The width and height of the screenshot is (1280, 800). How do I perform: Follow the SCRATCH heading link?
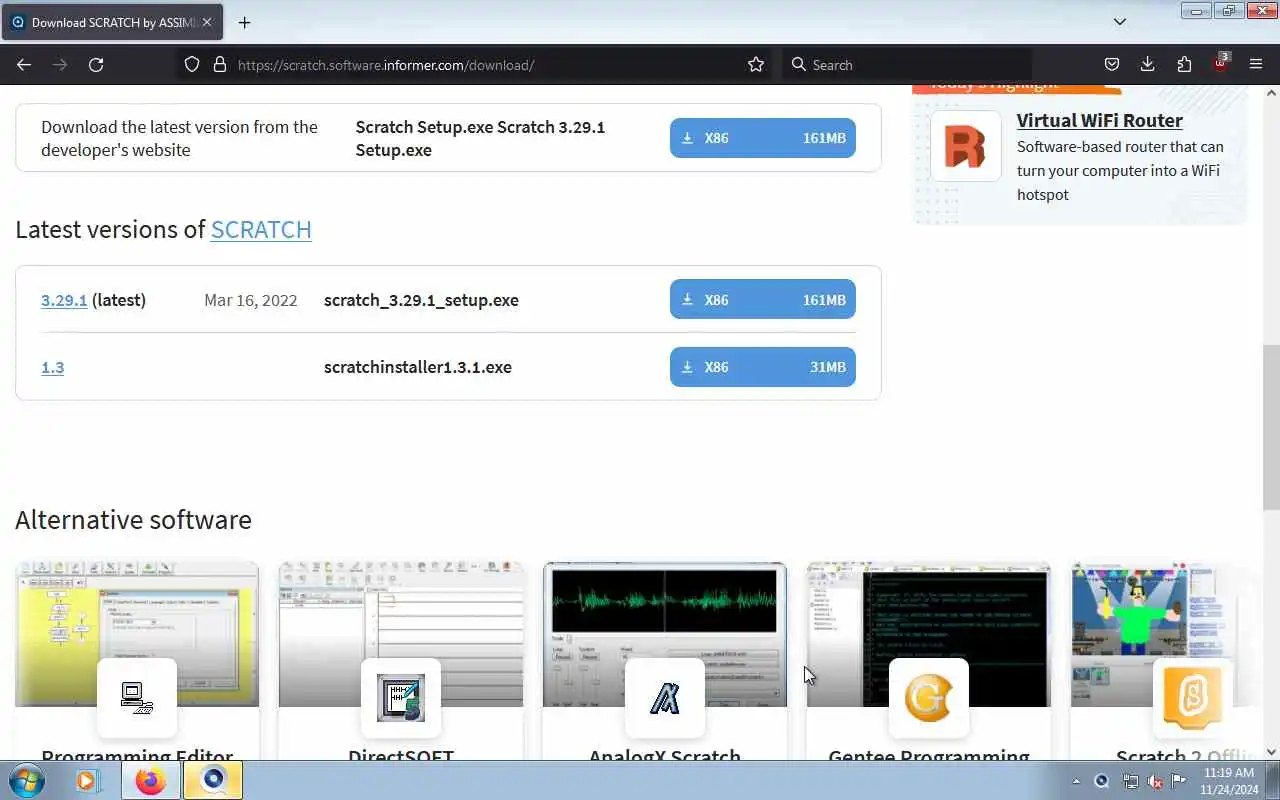pyautogui.click(x=261, y=229)
